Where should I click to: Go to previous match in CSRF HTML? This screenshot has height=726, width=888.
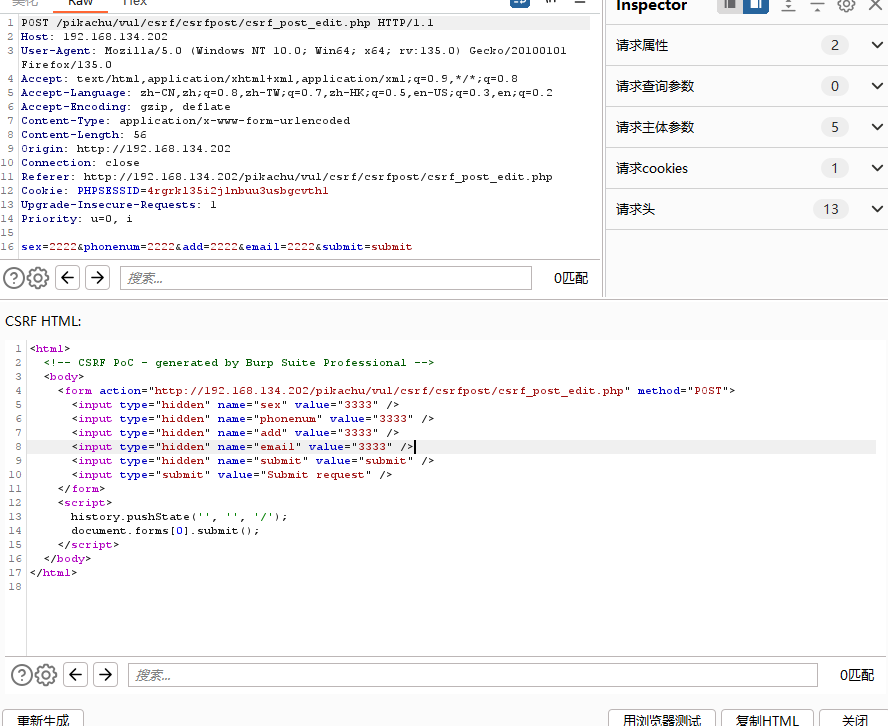pyautogui.click(x=75, y=675)
